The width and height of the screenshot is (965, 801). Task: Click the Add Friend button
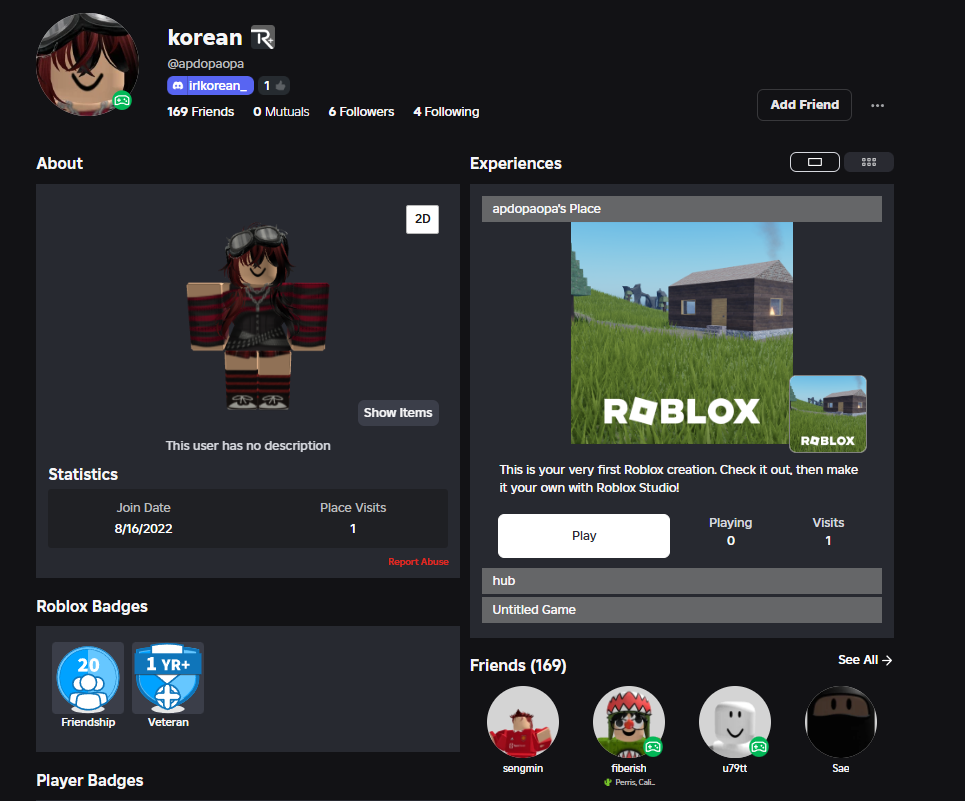tap(804, 105)
